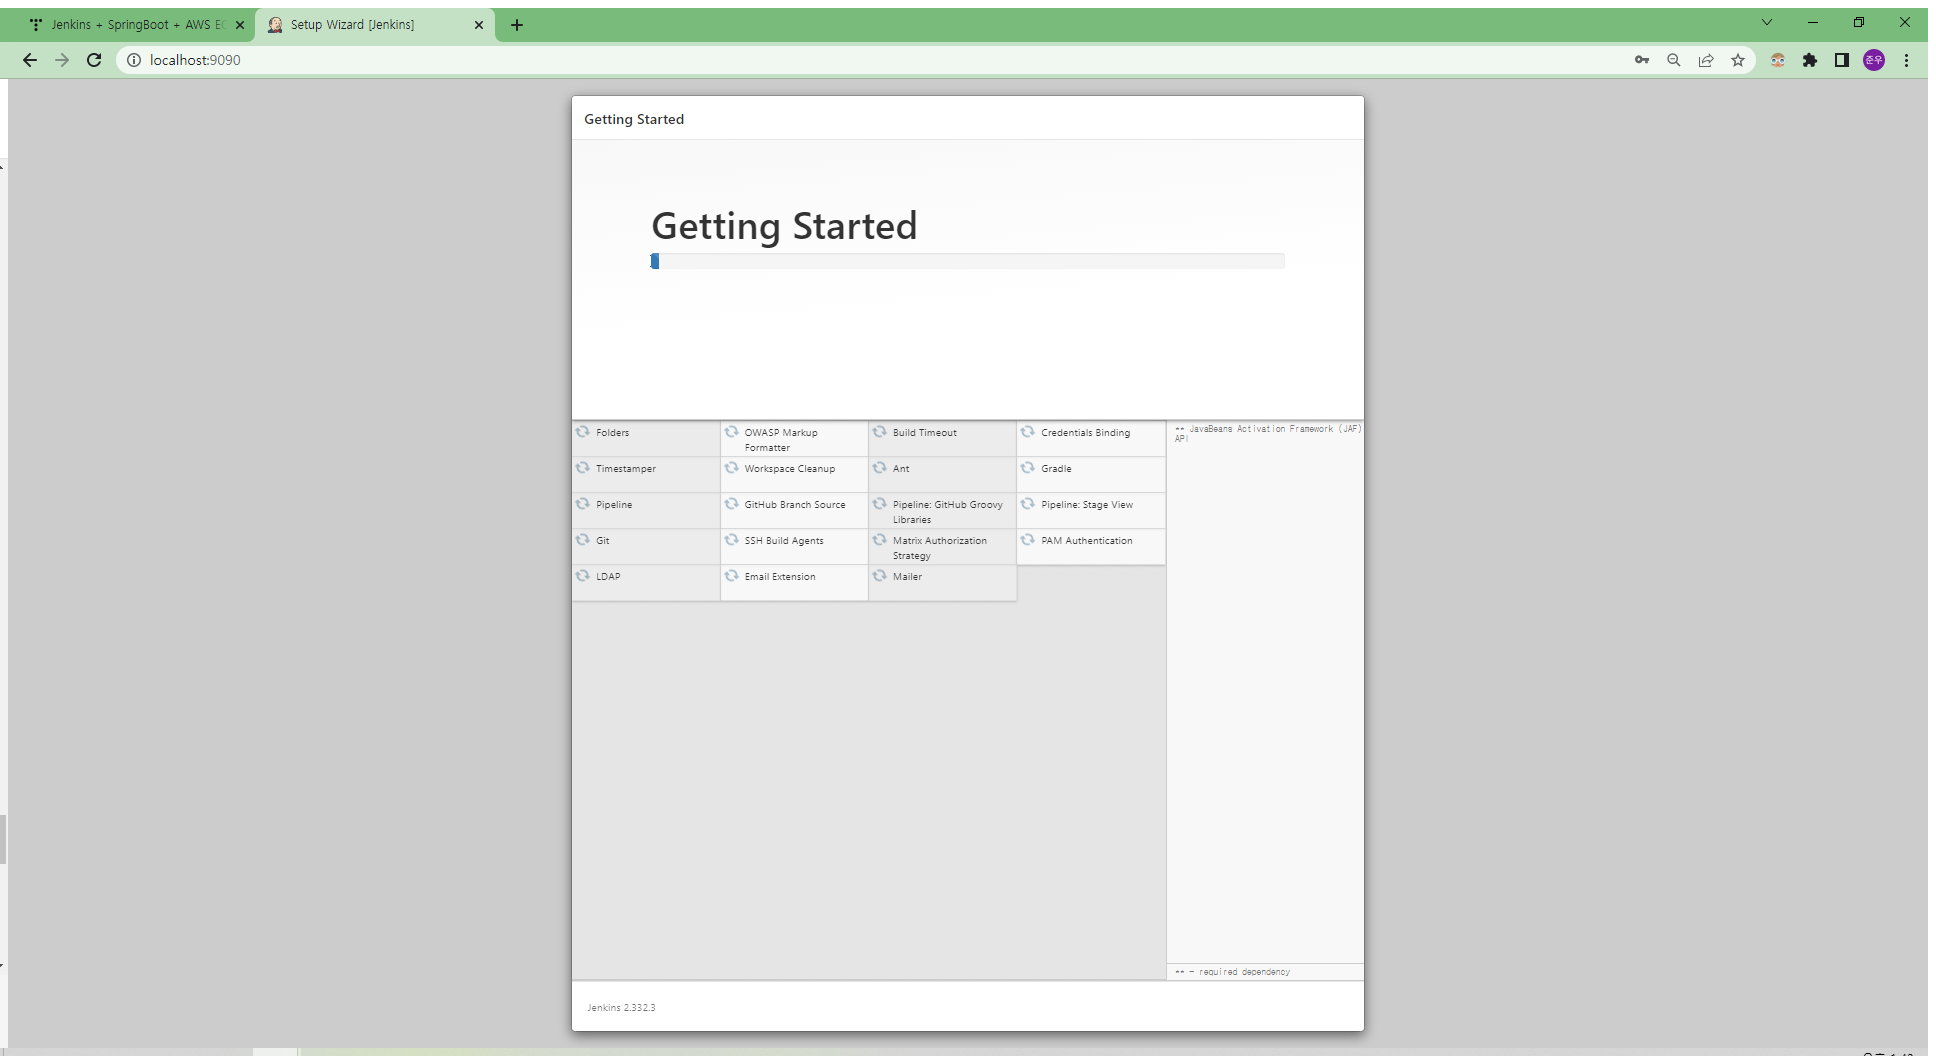Toggle the browser side panel
Screen dimensions: 1936x1056
point(1842,60)
